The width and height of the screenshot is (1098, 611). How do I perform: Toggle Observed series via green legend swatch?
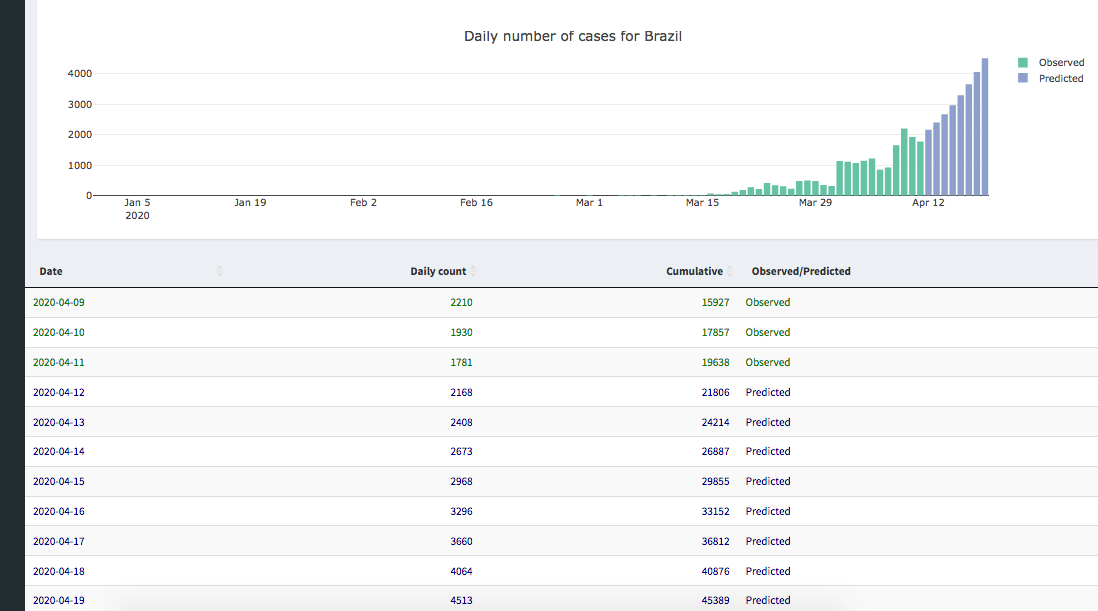[1022, 62]
